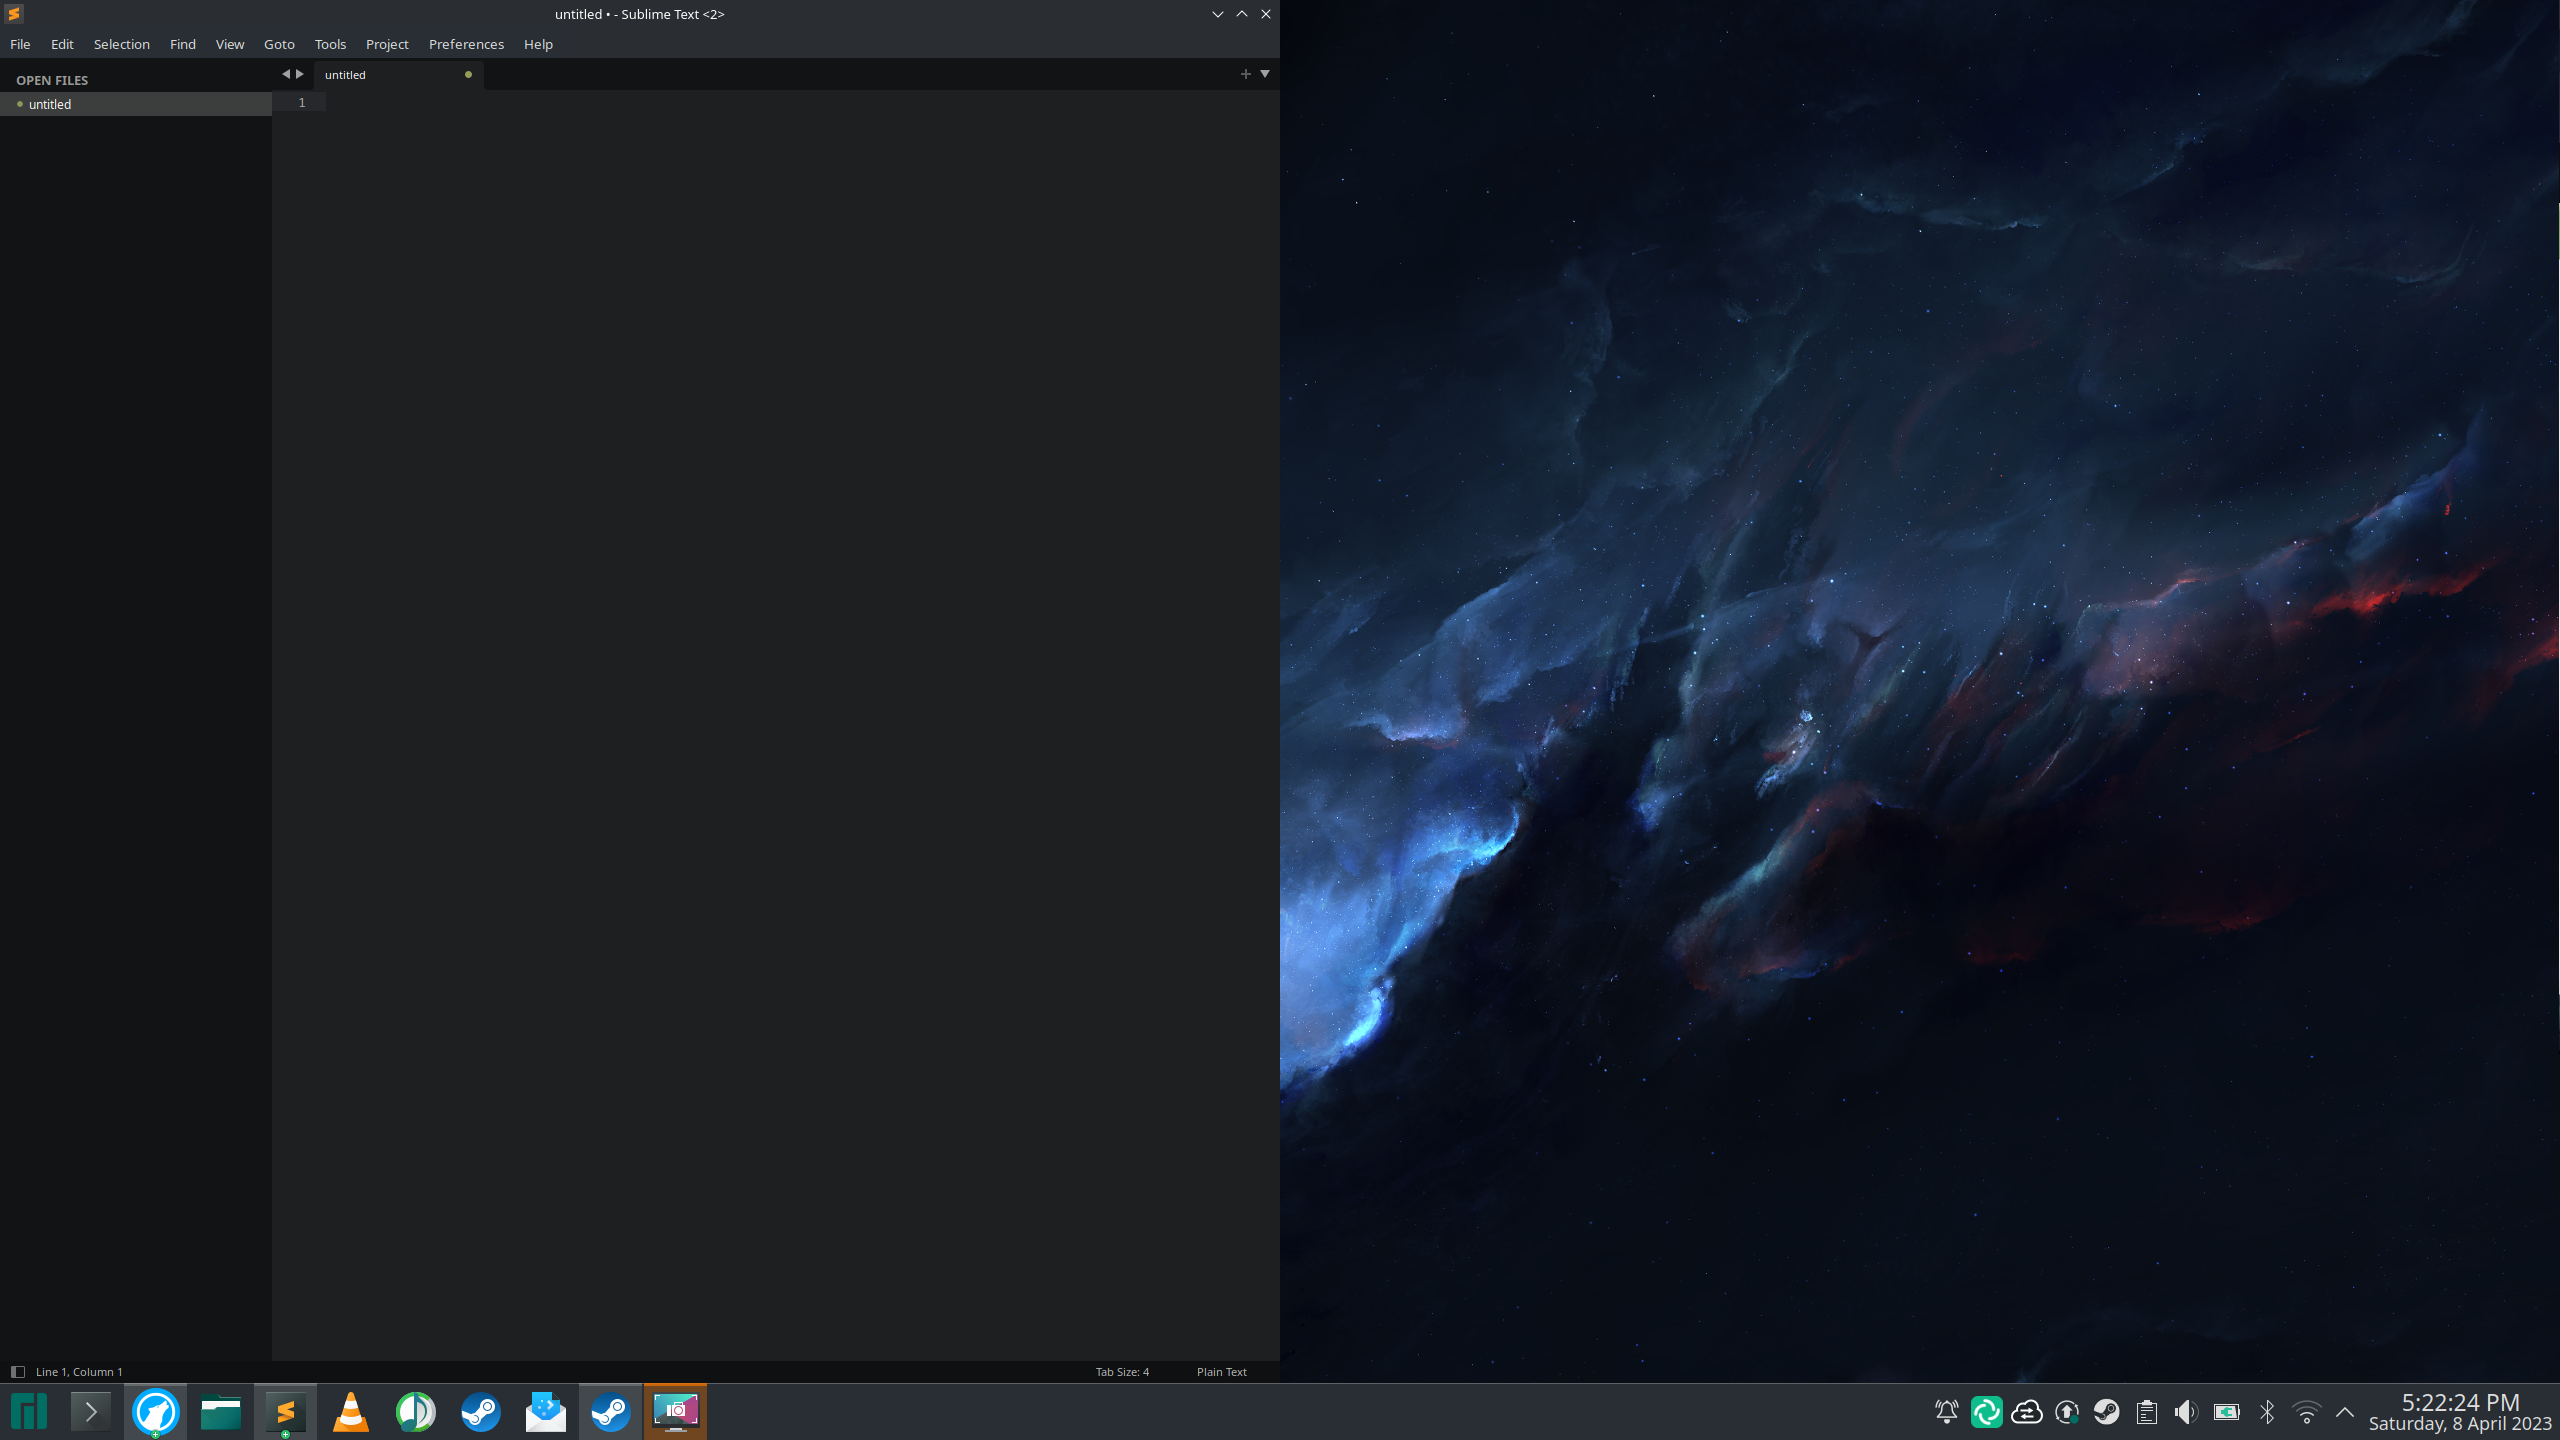Open the Project menu
Screen dimensions: 2560x1440
(387, 44)
